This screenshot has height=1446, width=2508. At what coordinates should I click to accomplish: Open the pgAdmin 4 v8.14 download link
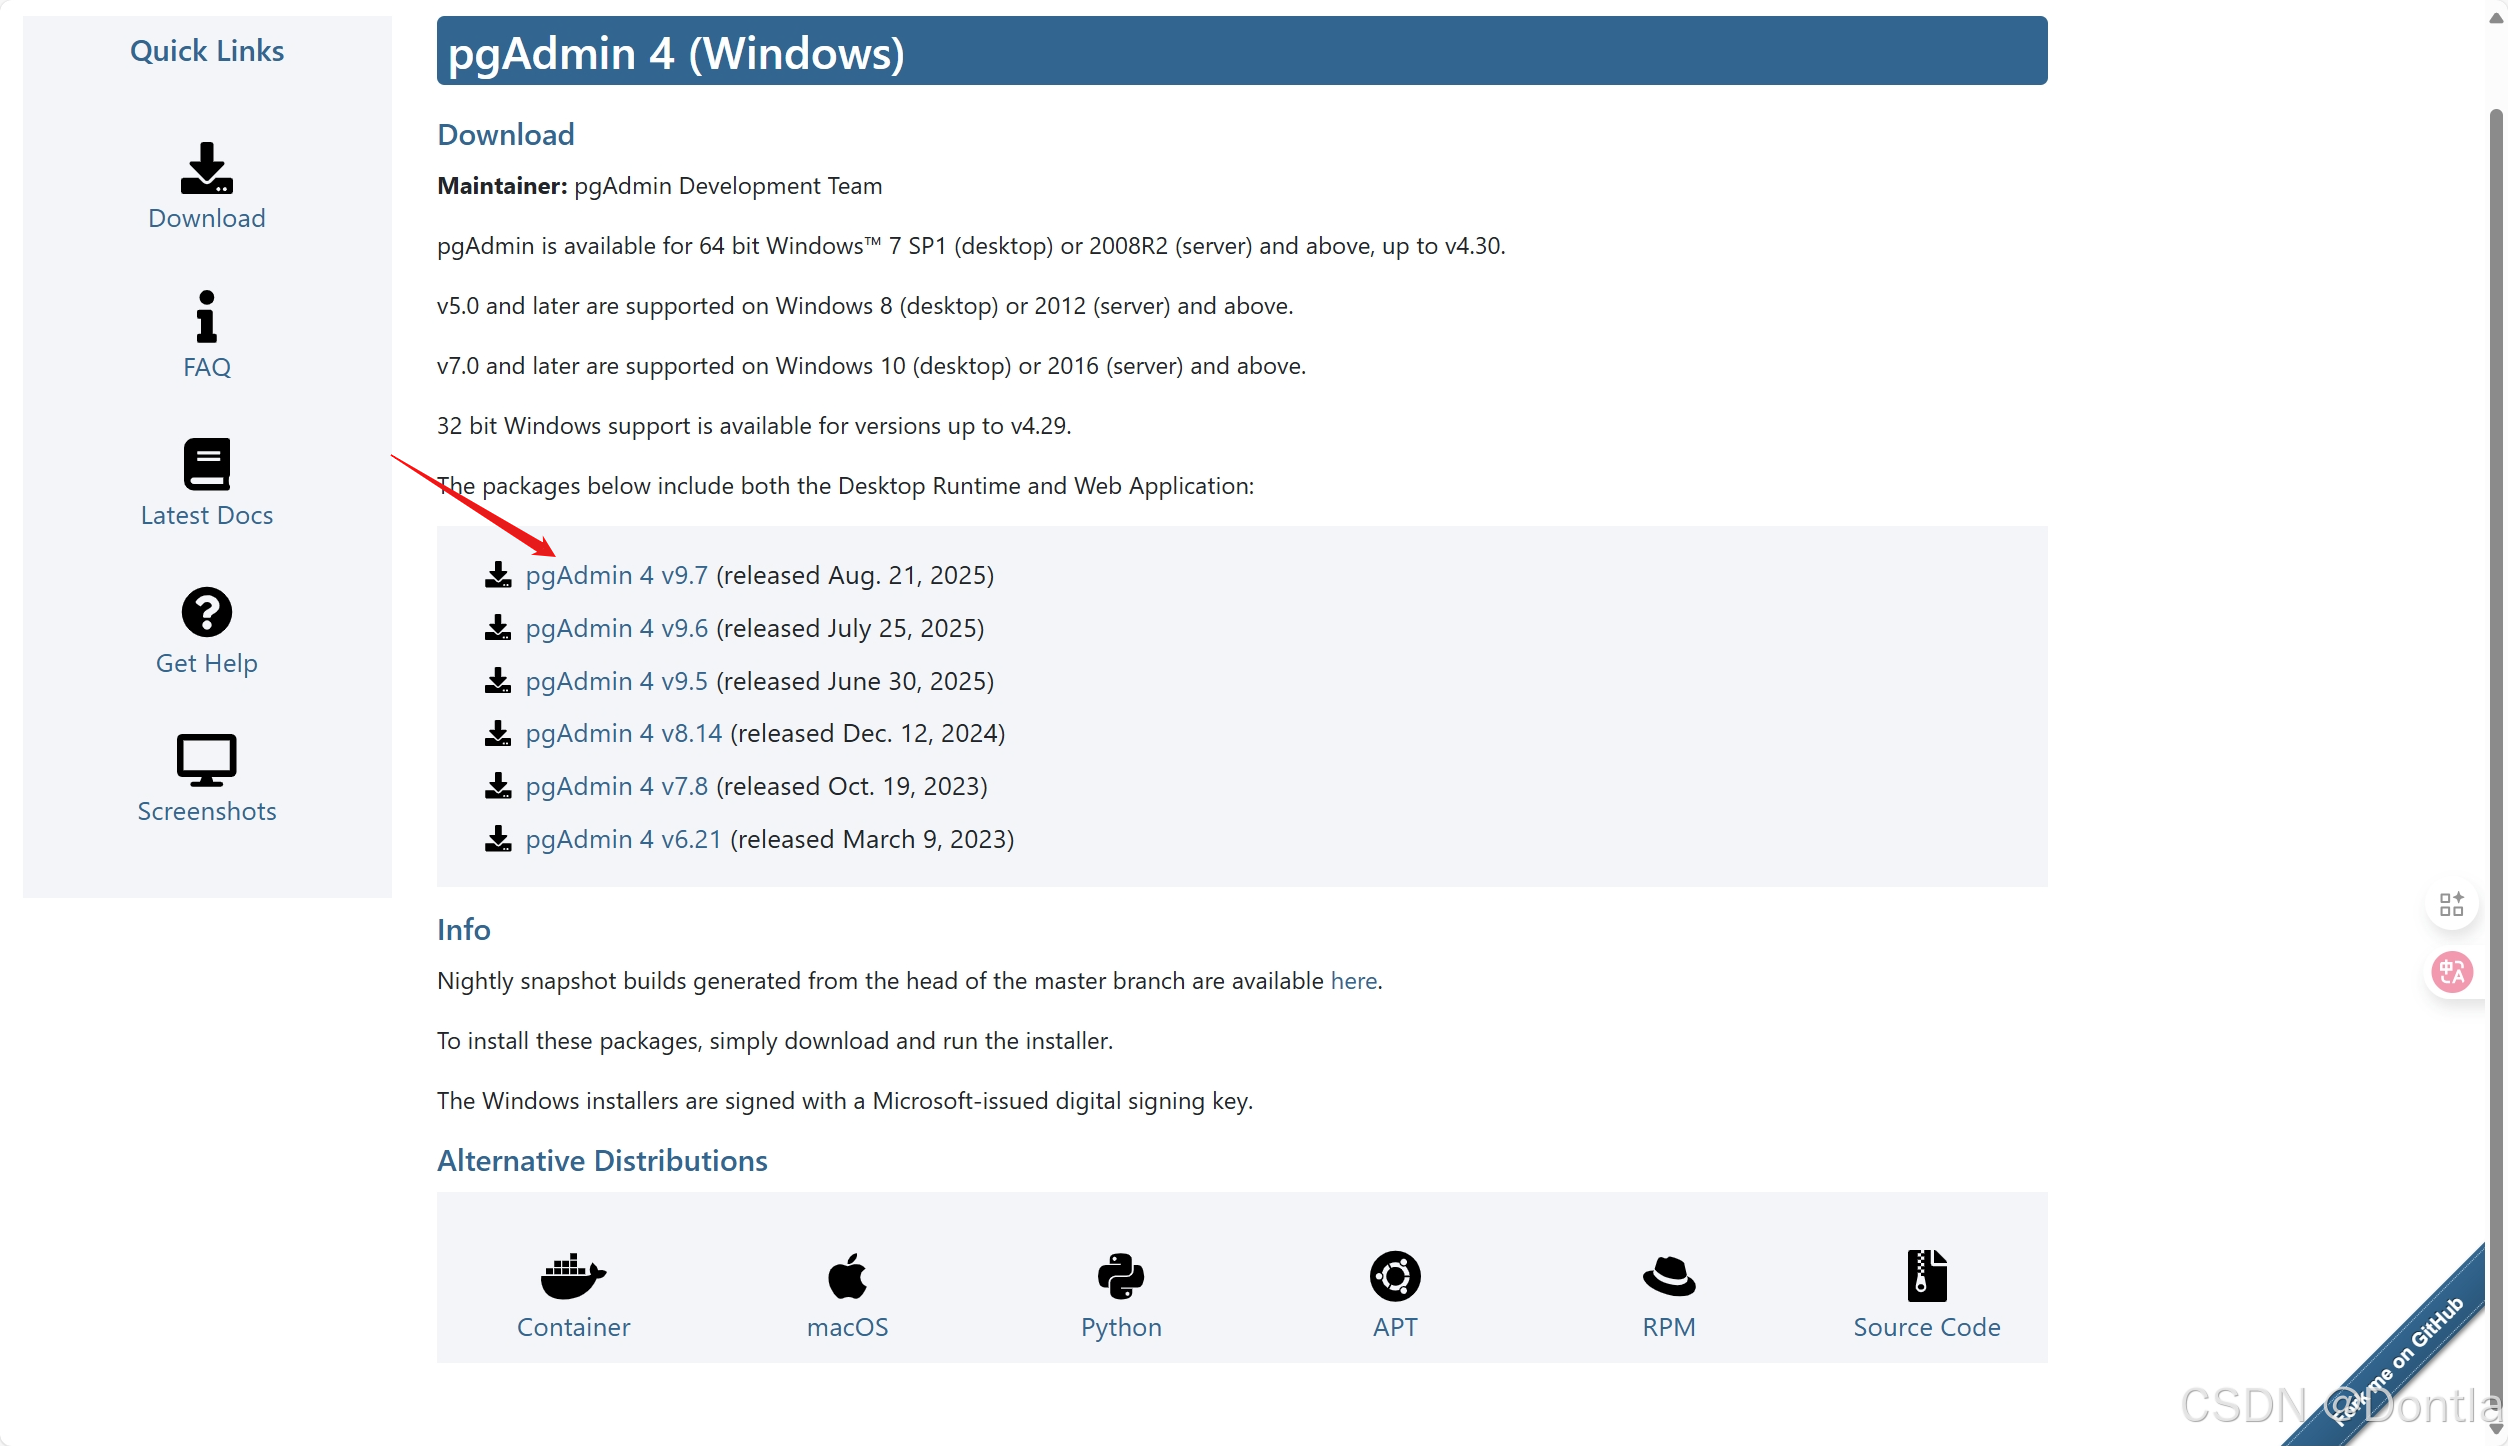click(x=624, y=733)
